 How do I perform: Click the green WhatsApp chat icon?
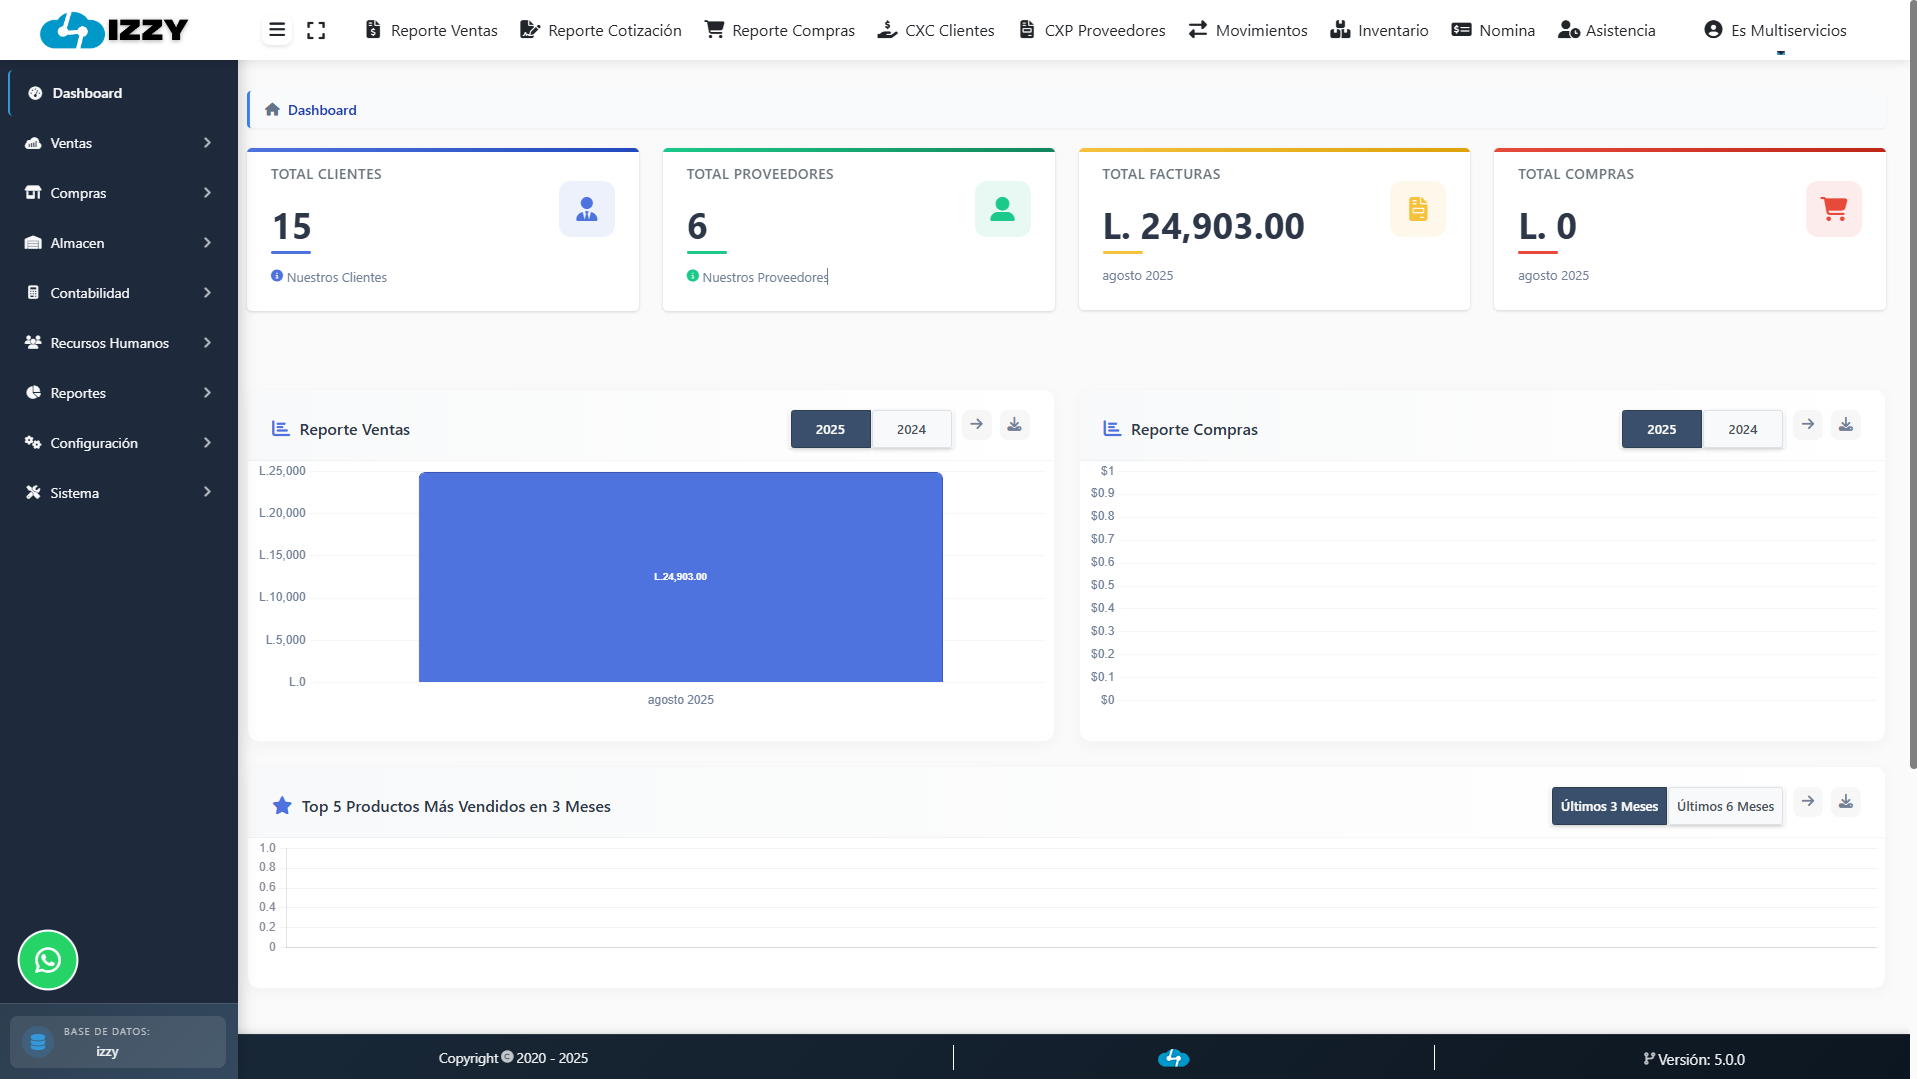48,960
